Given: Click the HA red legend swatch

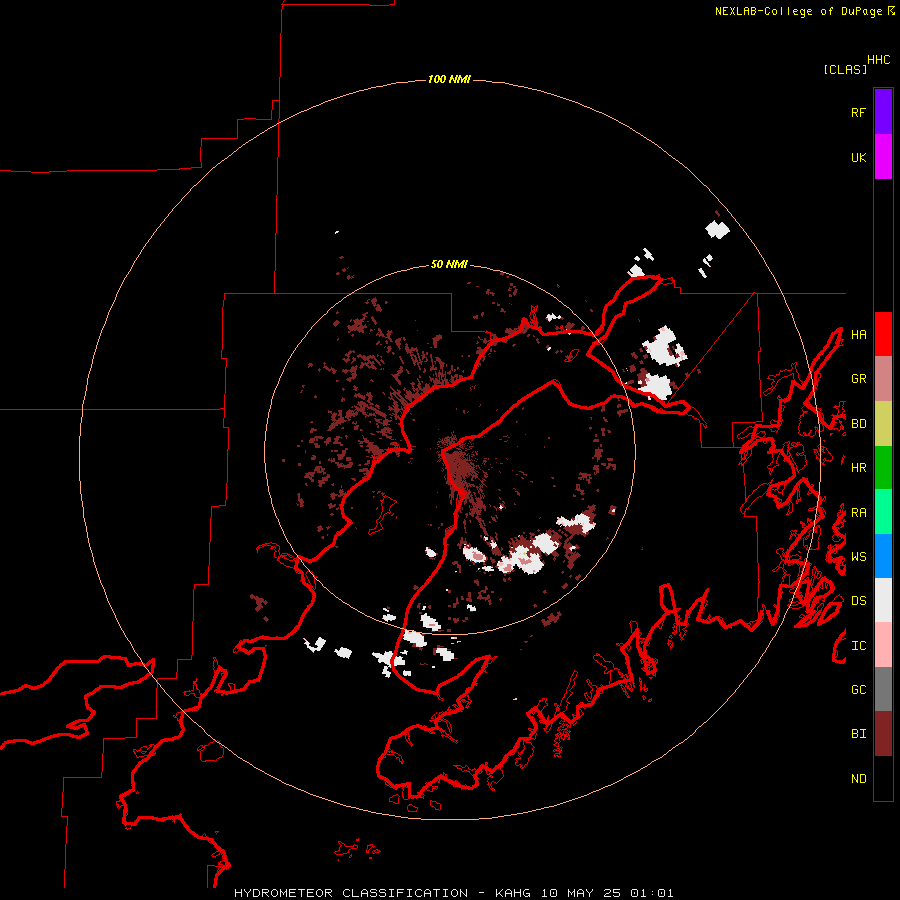Looking at the screenshot, I should click(x=883, y=334).
